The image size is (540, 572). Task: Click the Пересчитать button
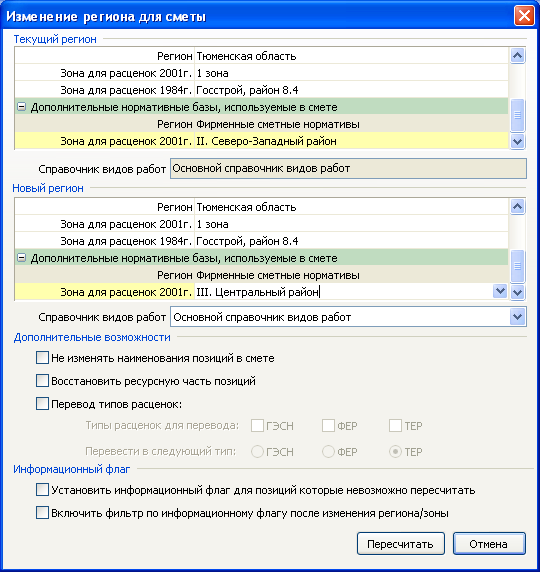tap(401, 544)
